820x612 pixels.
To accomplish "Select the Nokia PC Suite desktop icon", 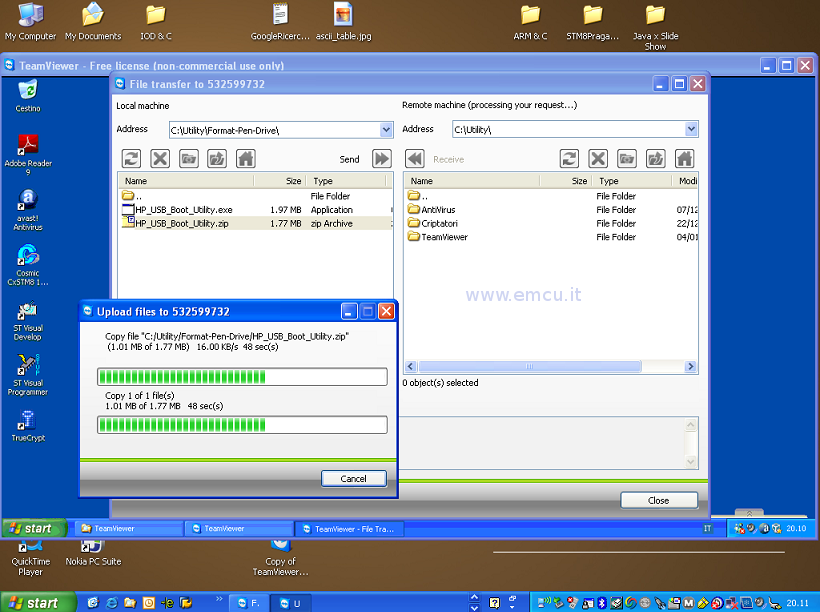I will point(93,554).
